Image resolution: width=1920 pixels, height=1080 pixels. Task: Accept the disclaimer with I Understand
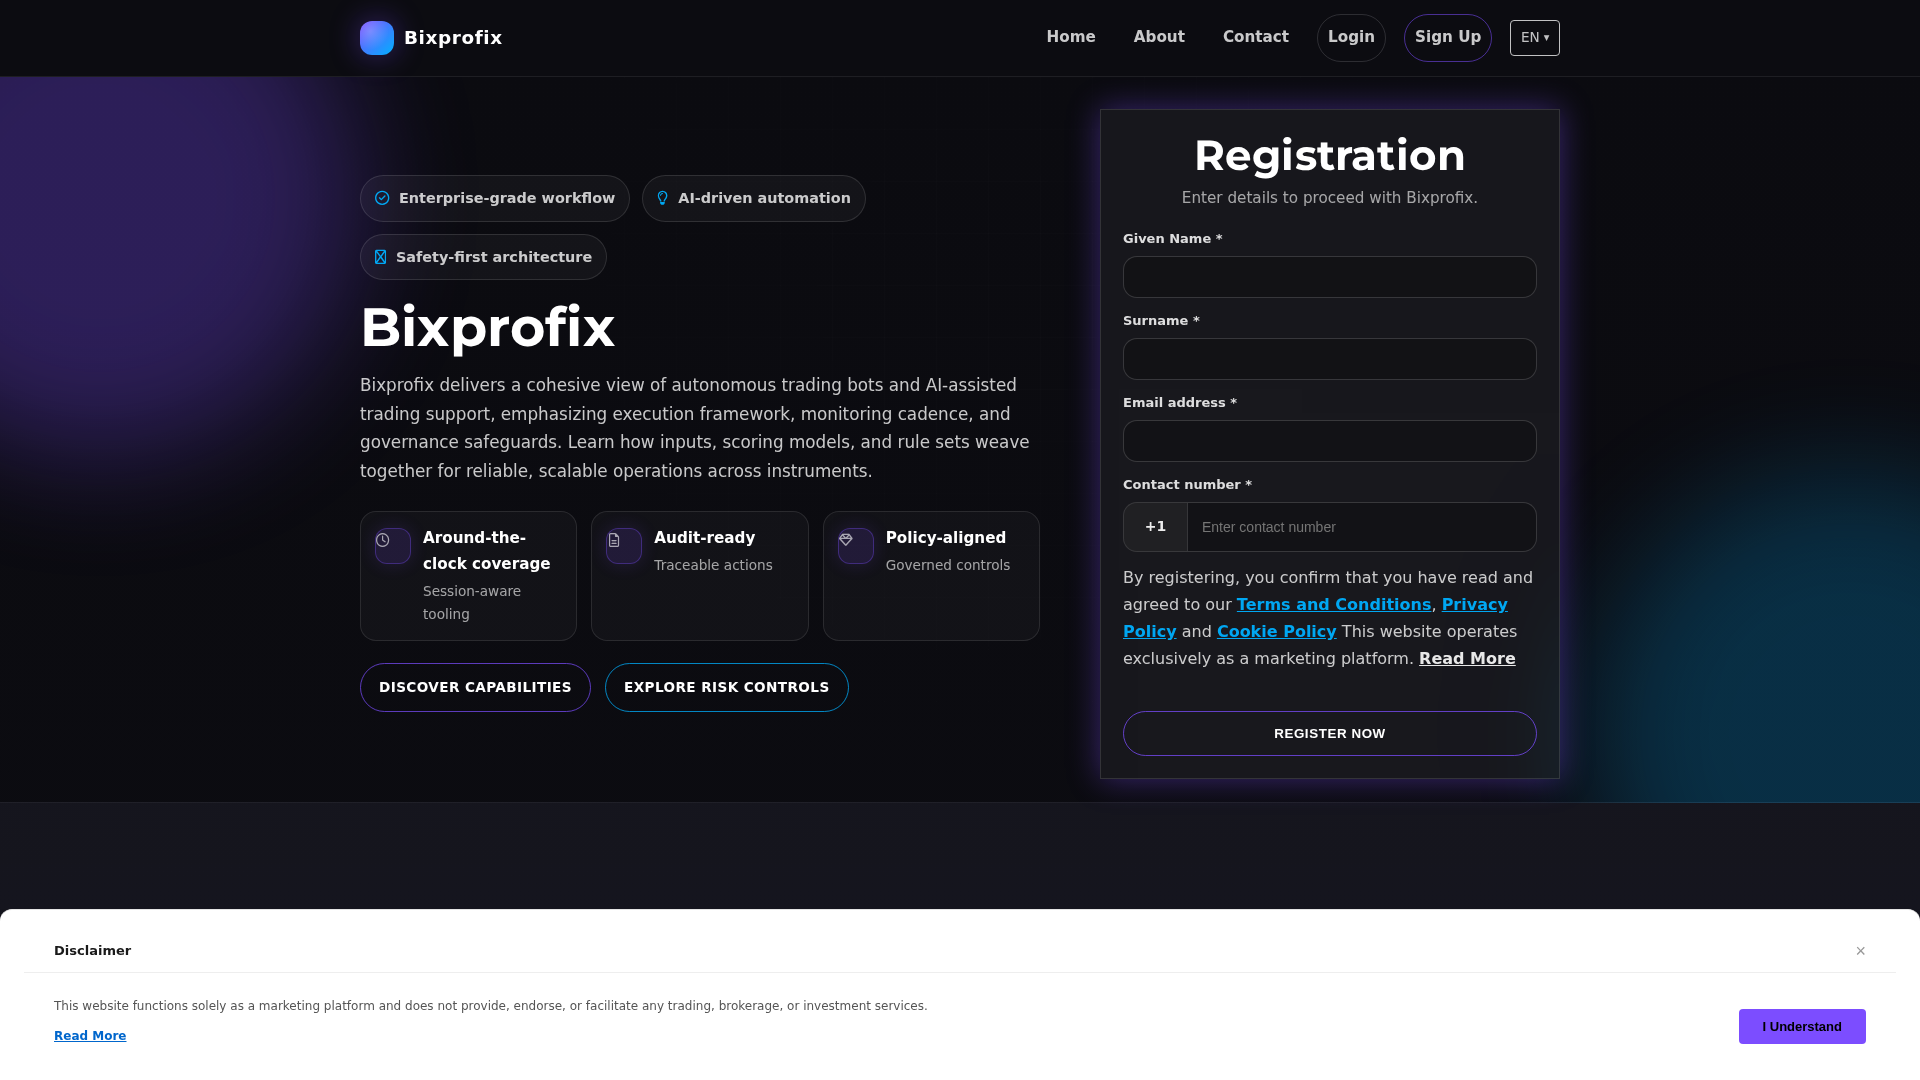point(1802,1027)
